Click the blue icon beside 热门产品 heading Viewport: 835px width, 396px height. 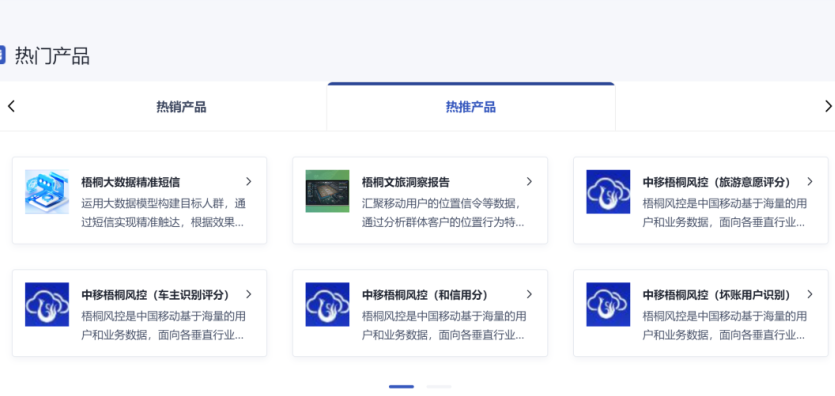tap(2, 55)
